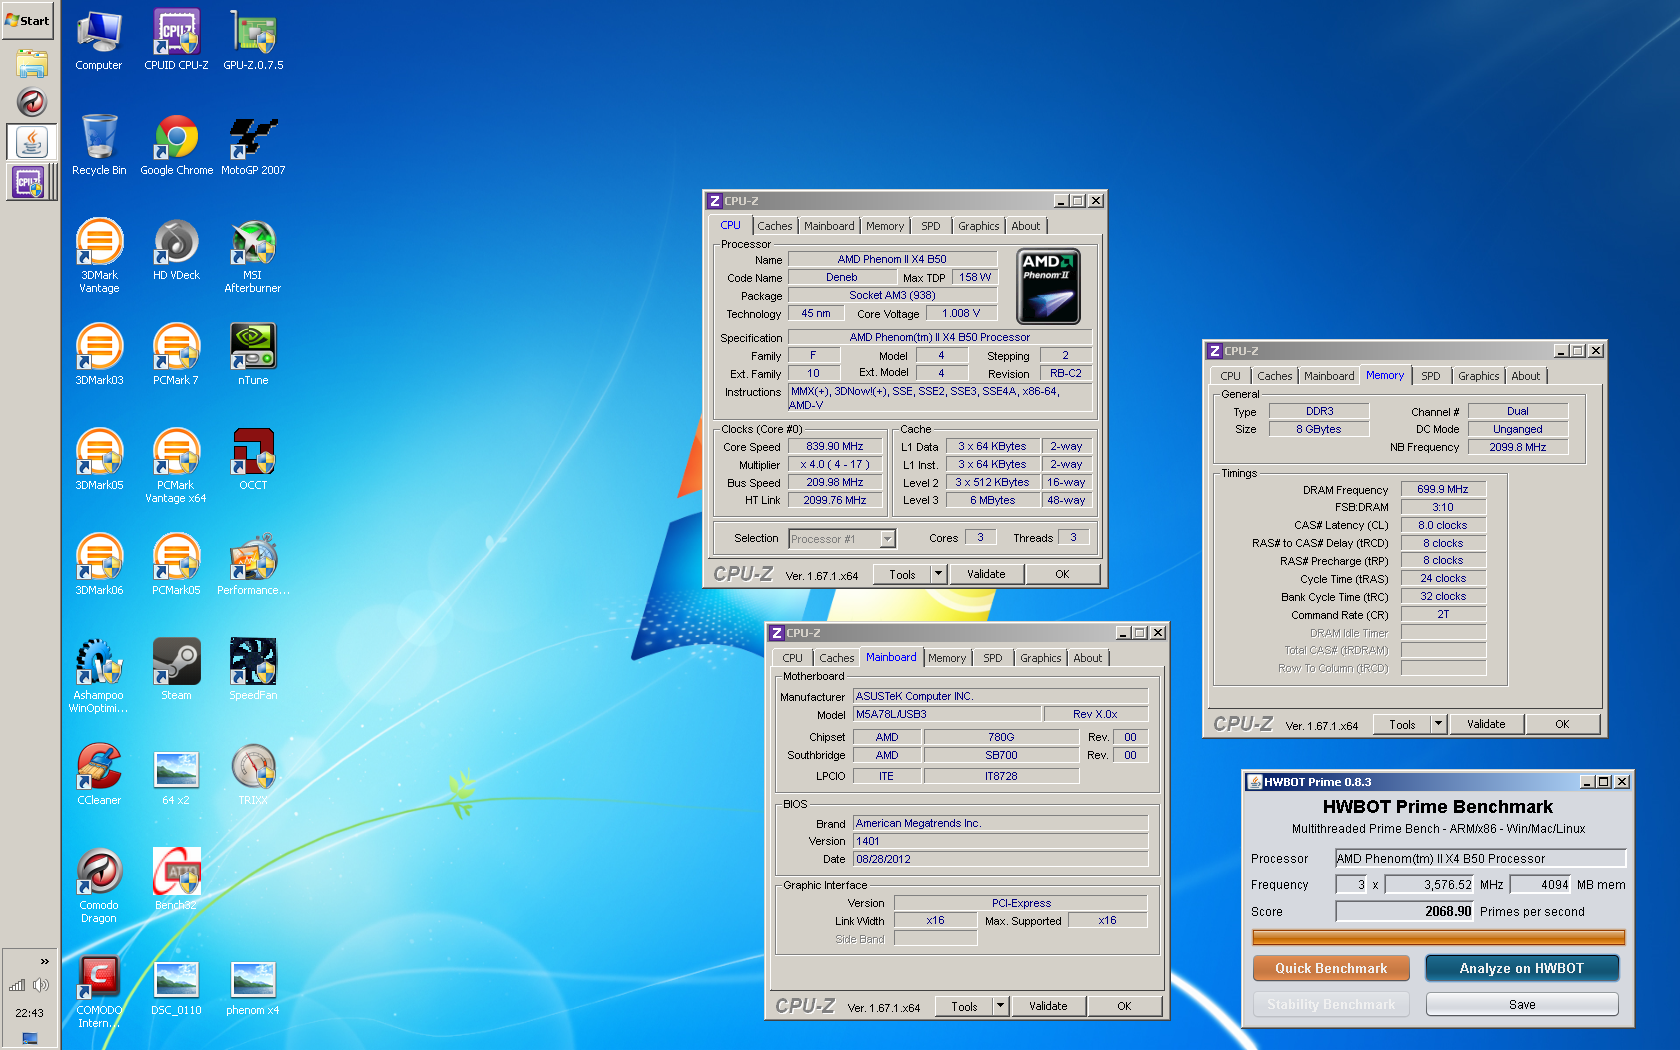Open SpeedFan desktop shortcut
This screenshot has width=1680, height=1050.
click(253, 670)
